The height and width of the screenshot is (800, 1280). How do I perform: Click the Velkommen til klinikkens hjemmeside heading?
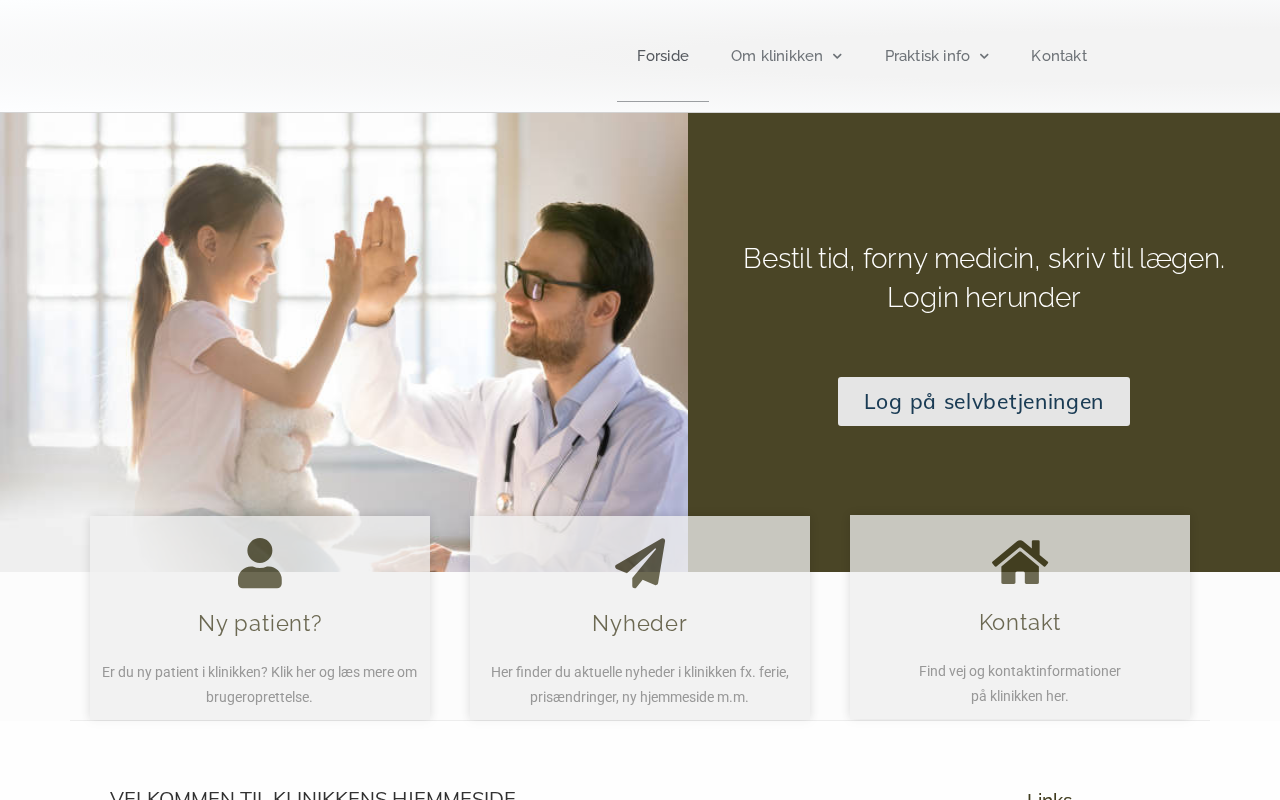pos(313,794)
